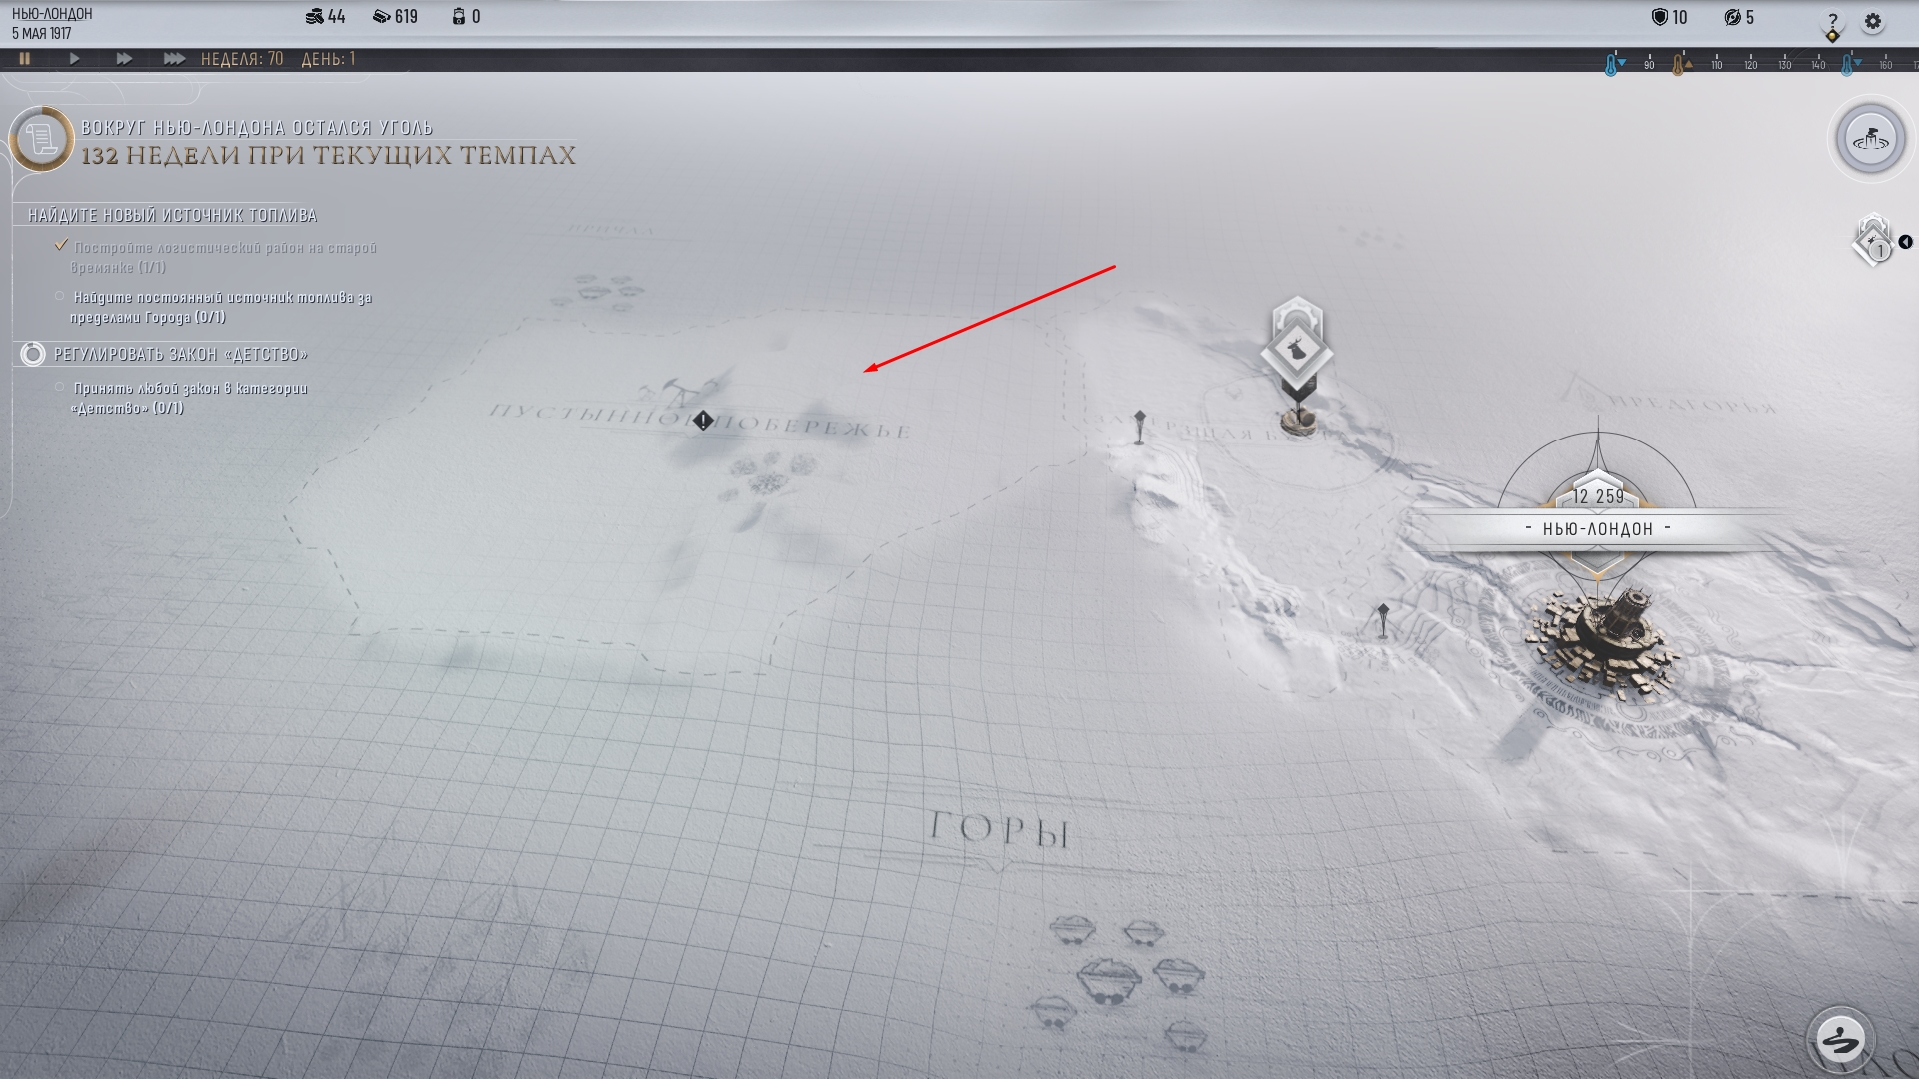Click the Пустынное Побережье region label
The width and height of the screenshot is (1919, 1079).
point(700,422)
